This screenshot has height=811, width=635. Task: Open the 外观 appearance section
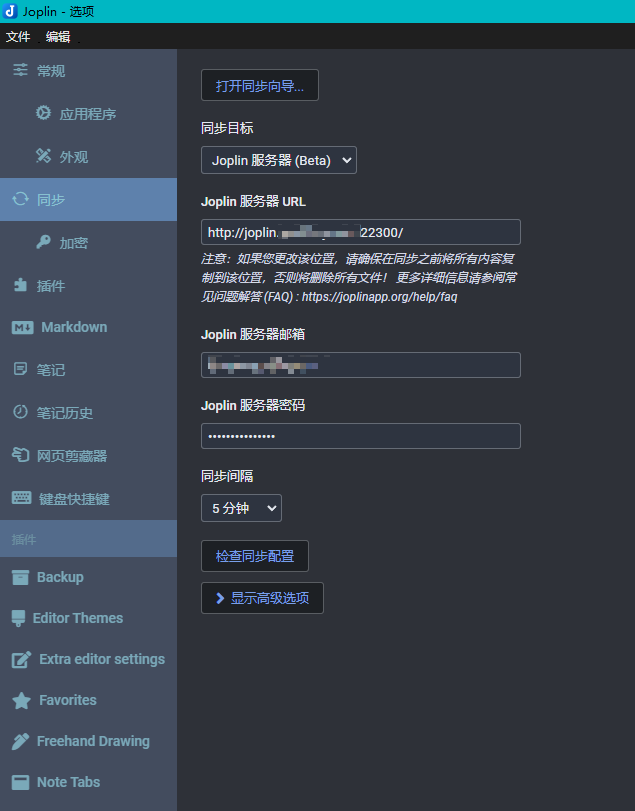click(88, 156)
